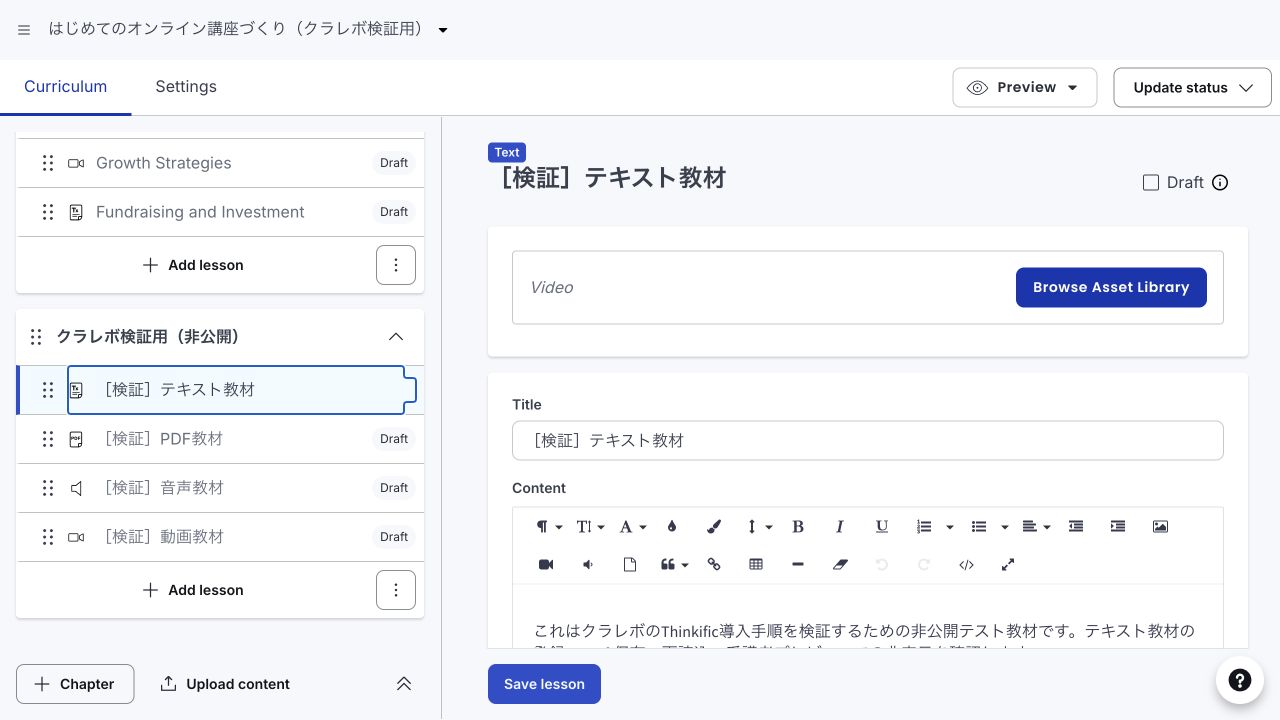Open the course title dropdown arrow
This screenshot has height=720, width=1280.
click(x=443, y=30)
